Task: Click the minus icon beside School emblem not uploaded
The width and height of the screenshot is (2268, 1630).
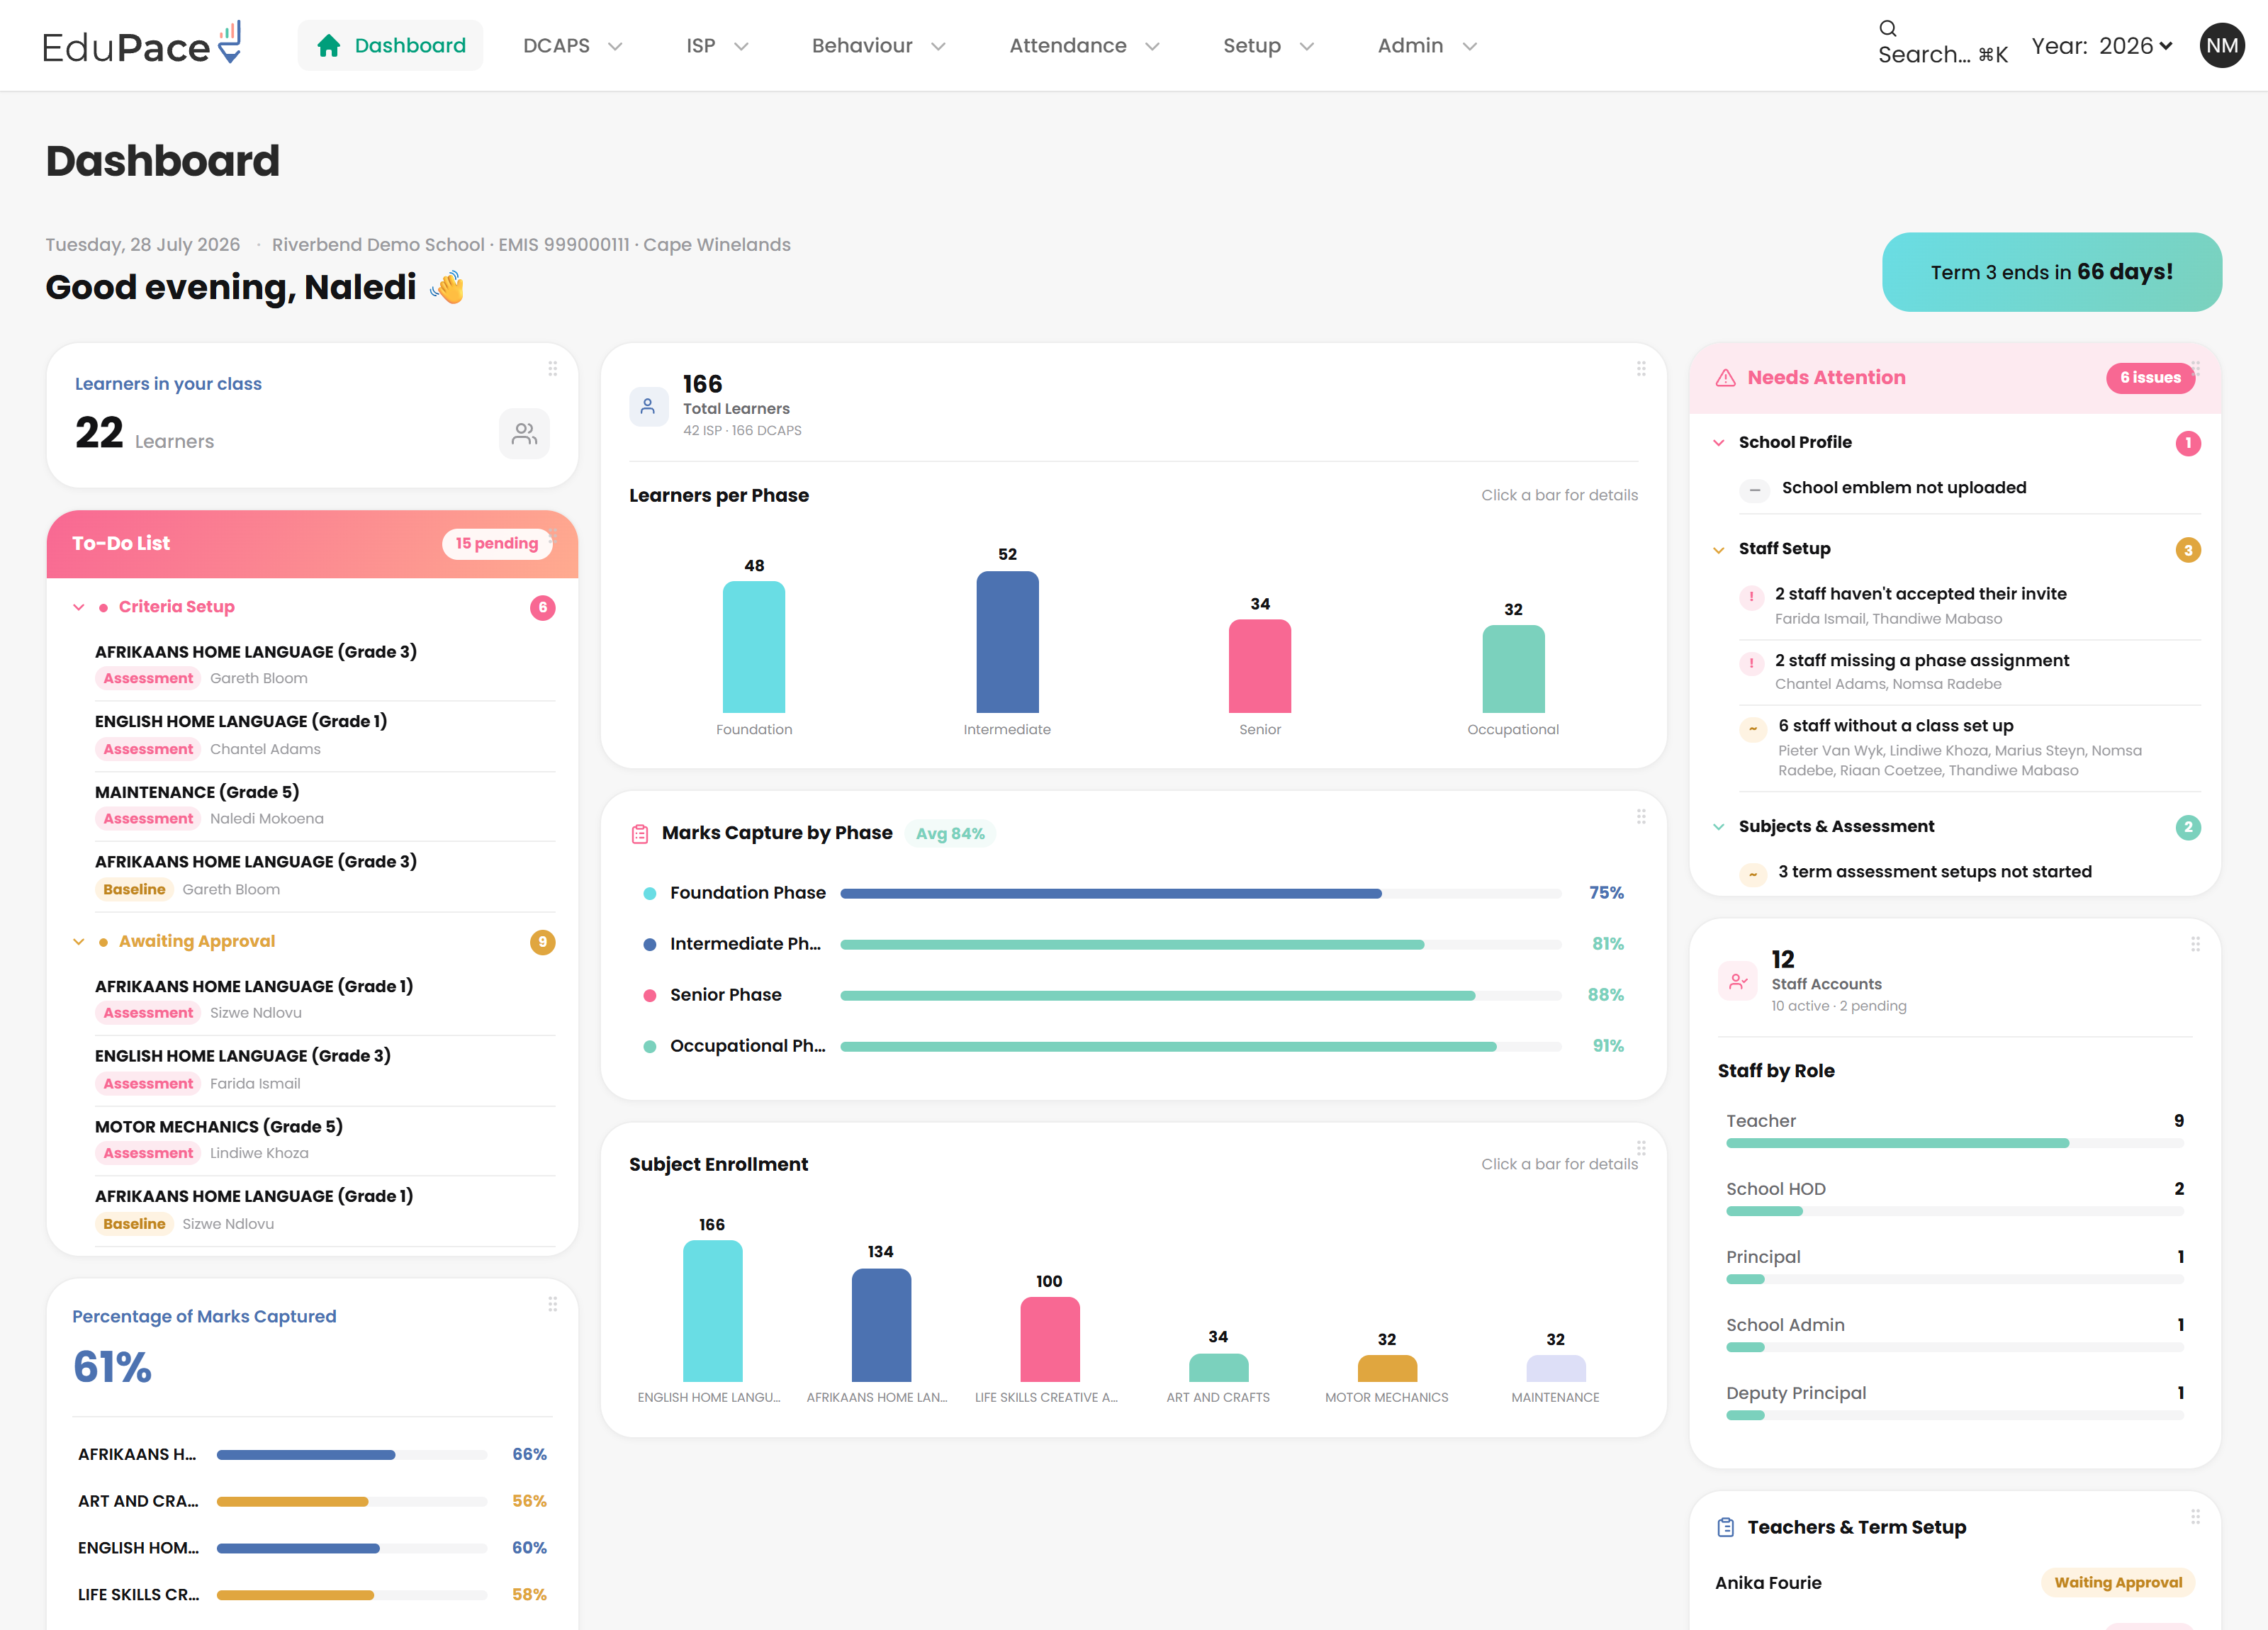Action: coord(1754,490)
